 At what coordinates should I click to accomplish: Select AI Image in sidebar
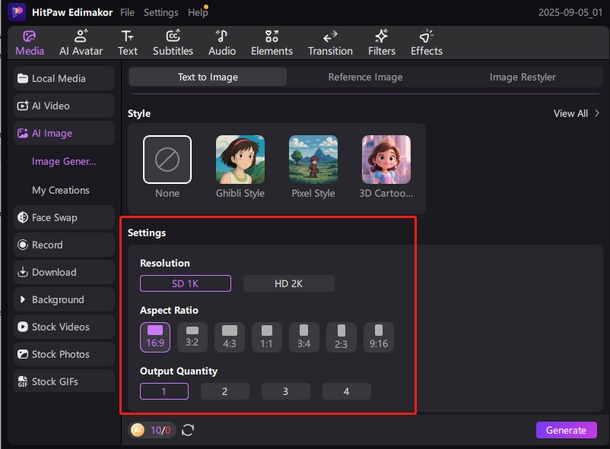point(64,133)
